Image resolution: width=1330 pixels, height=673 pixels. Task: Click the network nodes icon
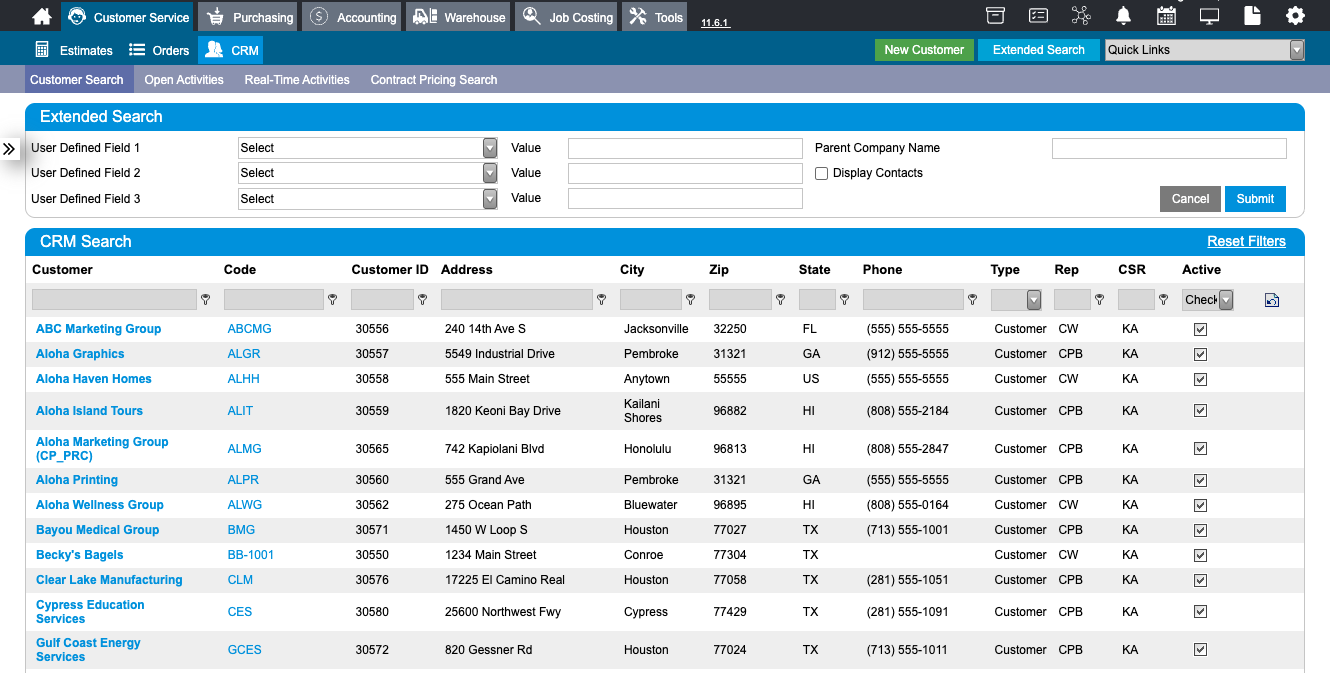click(1081, 16)
